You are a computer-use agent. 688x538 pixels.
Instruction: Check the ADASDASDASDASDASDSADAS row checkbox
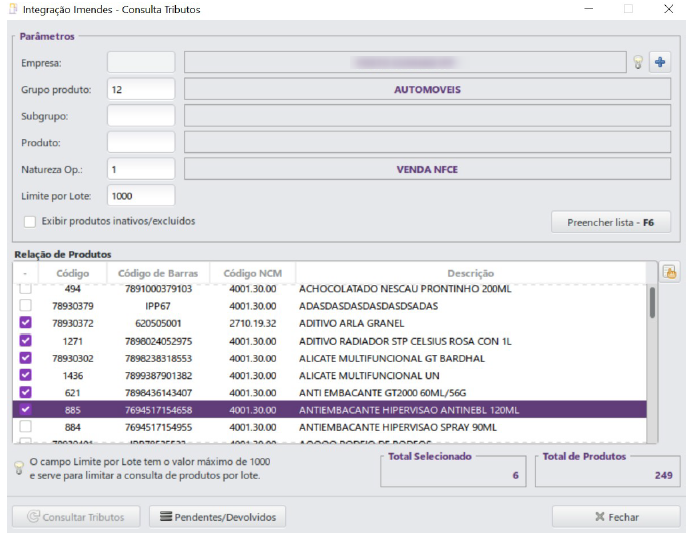(x=25, y=305)
